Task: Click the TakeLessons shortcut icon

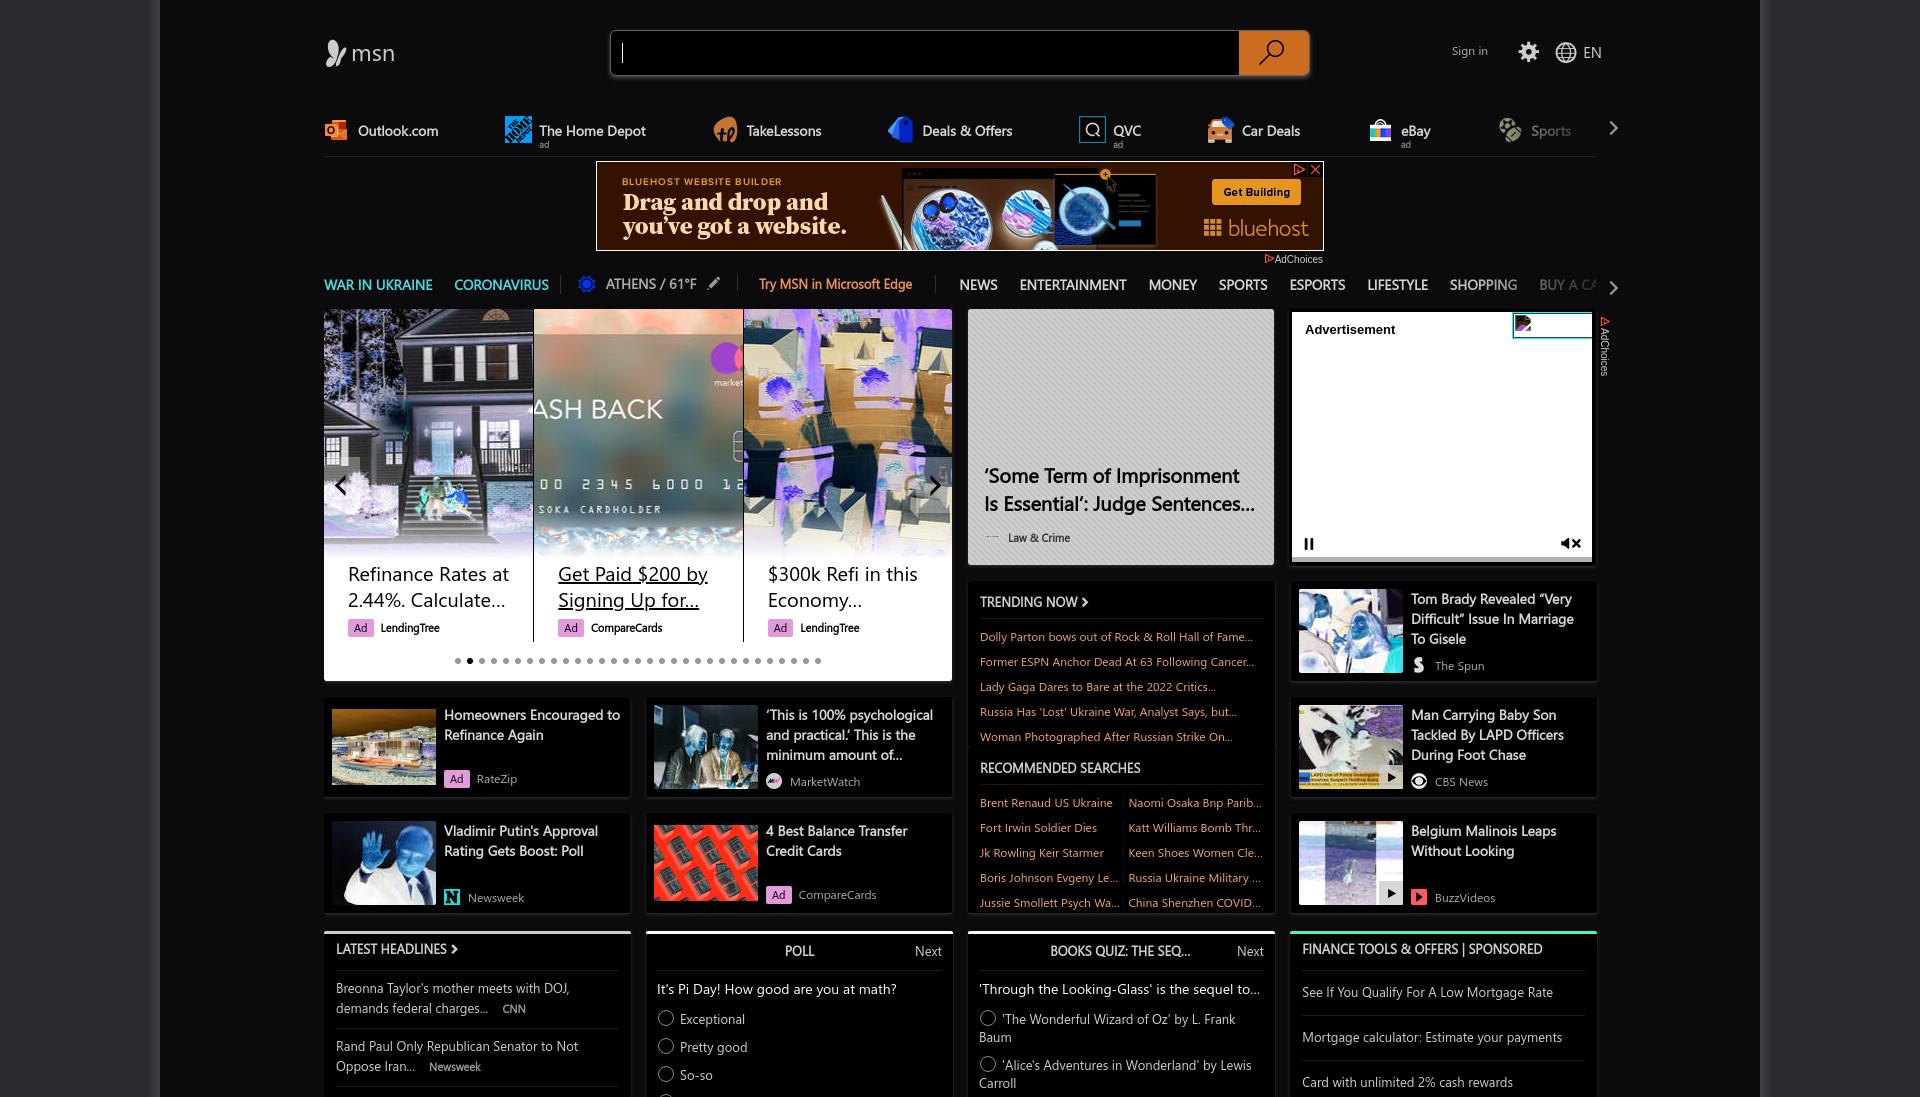Action: click(x=725, y=130)
